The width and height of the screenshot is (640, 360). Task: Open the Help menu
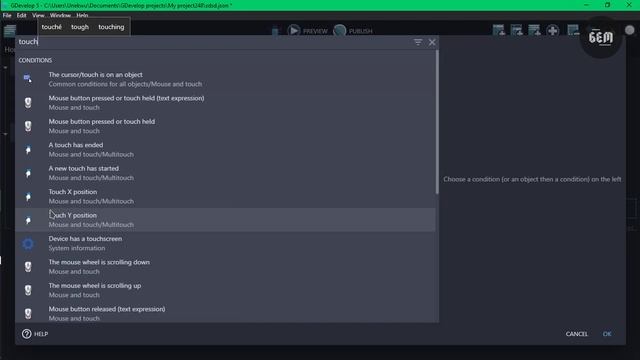pos(82,15)
